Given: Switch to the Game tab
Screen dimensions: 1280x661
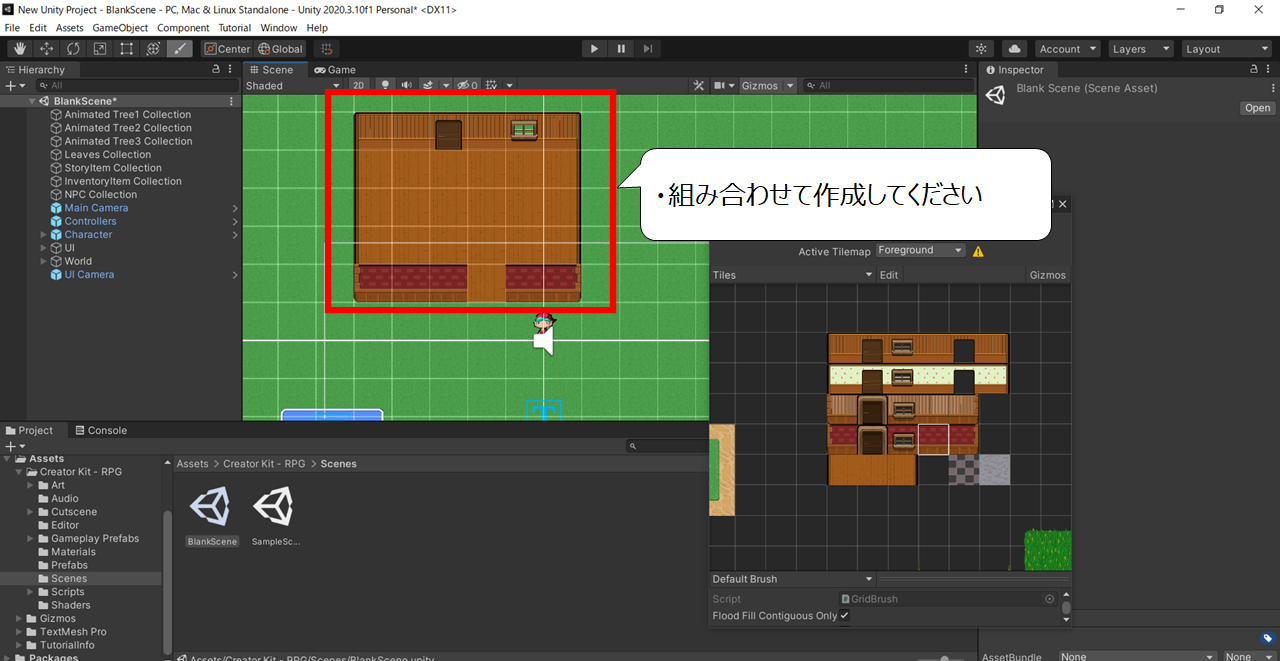Looking at the screenshot, I should pyautogui.click(x=335, y=70).
